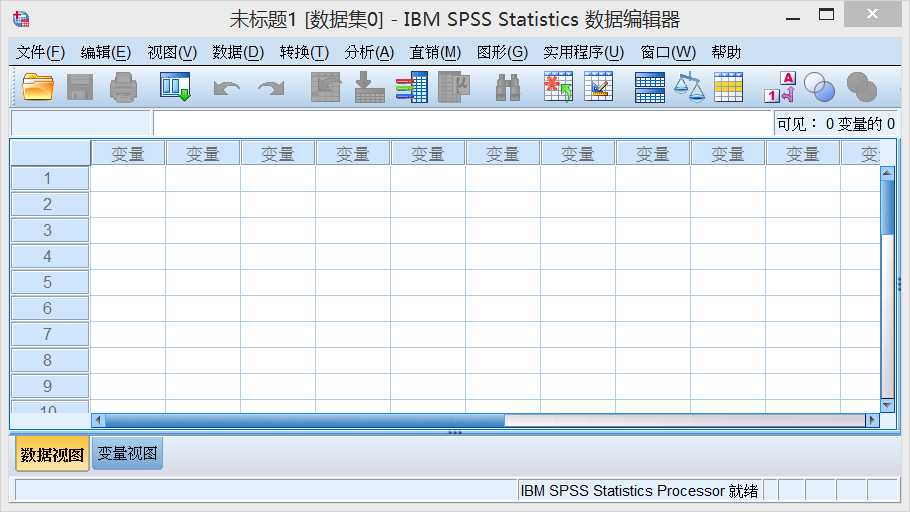Viewport: 910px width, 512px height.
Task: Select row header 8
Action: pos(50,360)
